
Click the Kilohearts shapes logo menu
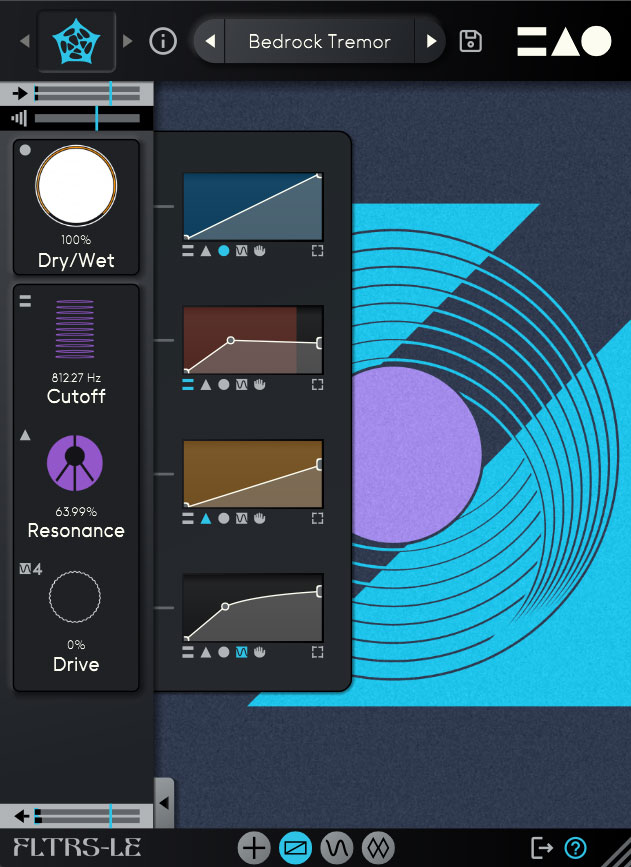click(x=564, y=41)
